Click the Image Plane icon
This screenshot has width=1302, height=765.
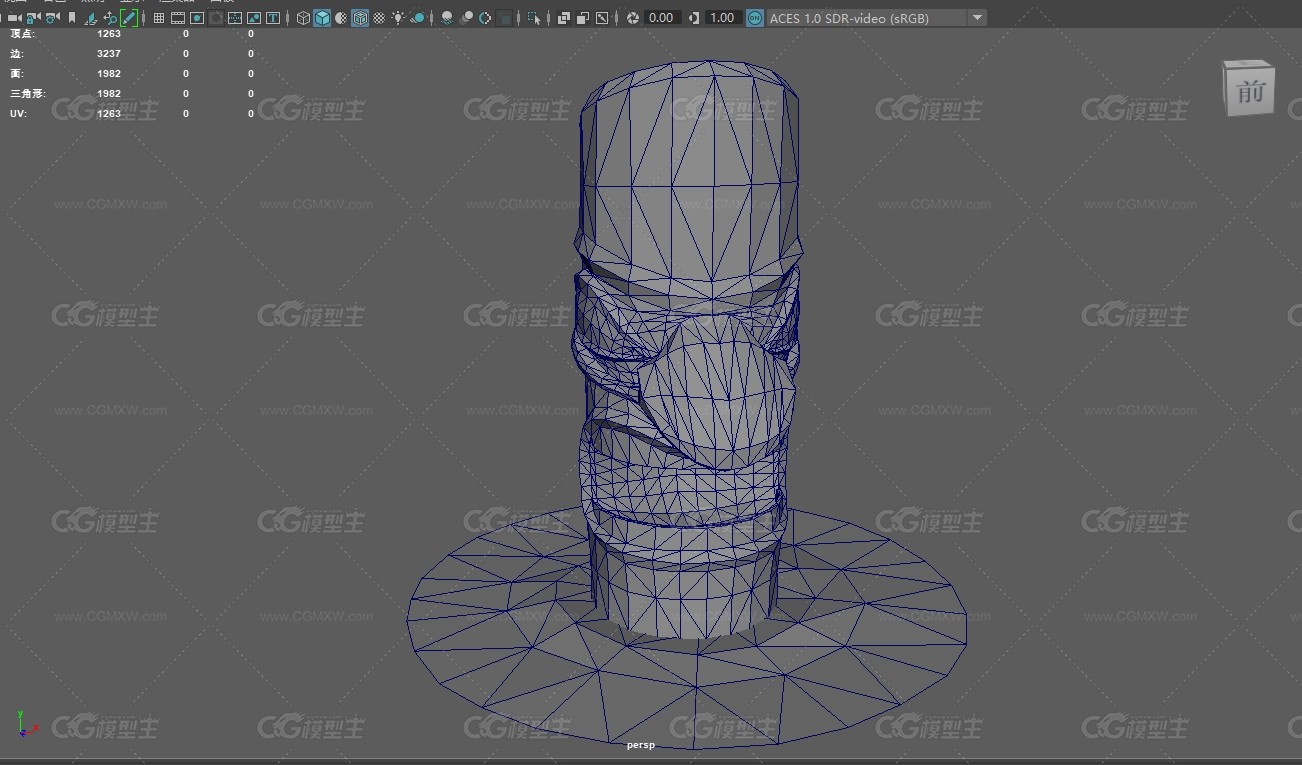coord(91,18)
